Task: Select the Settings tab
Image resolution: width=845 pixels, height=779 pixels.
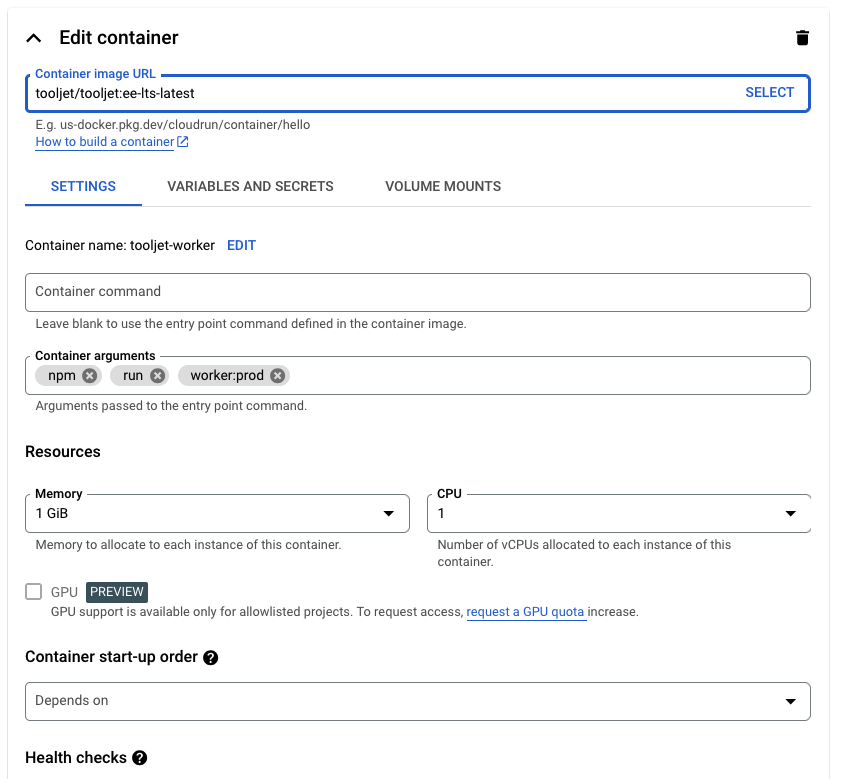Action: (x=83, y=186)
